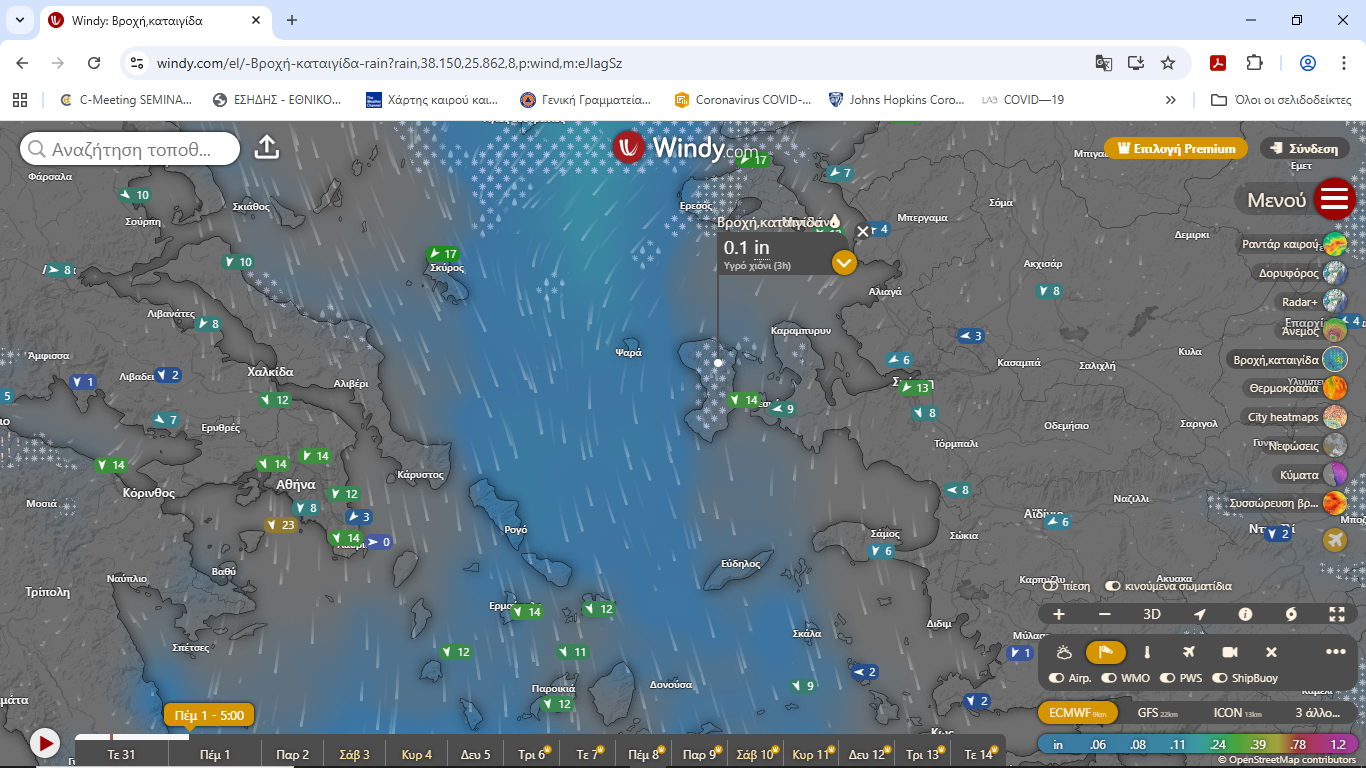Toggle κινούμενα σωματίδια particles switch

[1113, 586]
